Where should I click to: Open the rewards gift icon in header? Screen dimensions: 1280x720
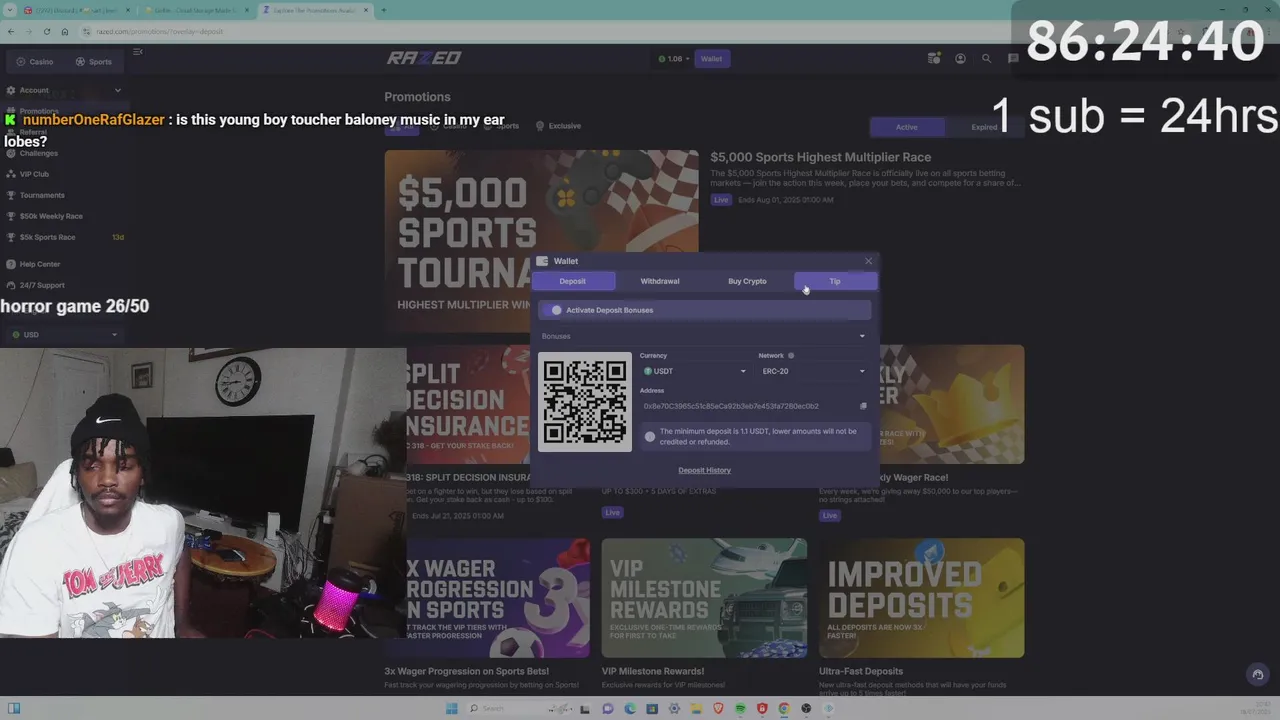tap(934, 59)
